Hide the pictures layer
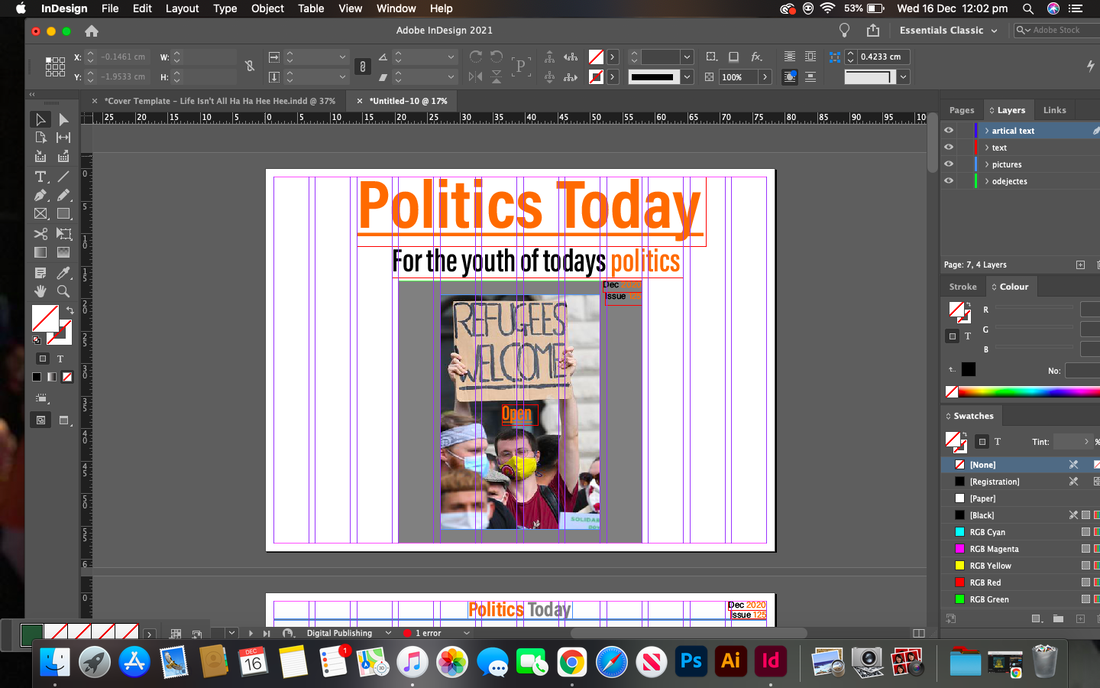This screenshot has height=688, width=1100. (948, 164)
